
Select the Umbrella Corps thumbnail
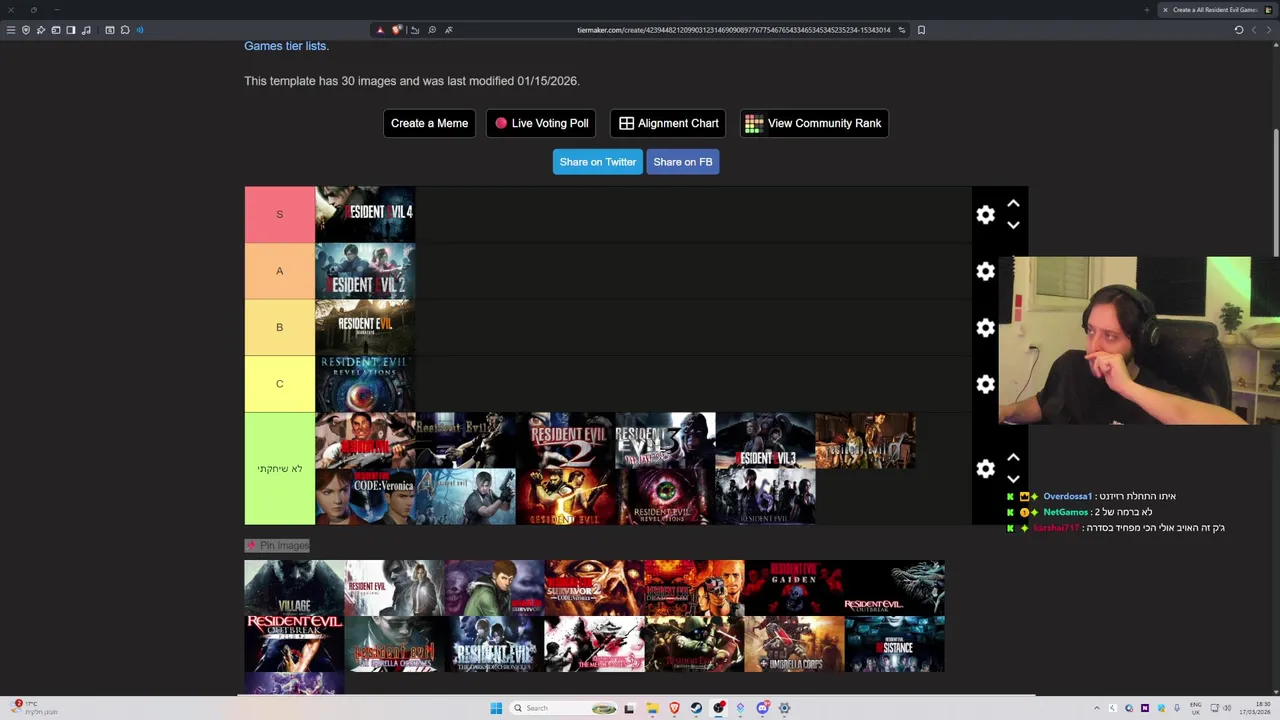794,644
